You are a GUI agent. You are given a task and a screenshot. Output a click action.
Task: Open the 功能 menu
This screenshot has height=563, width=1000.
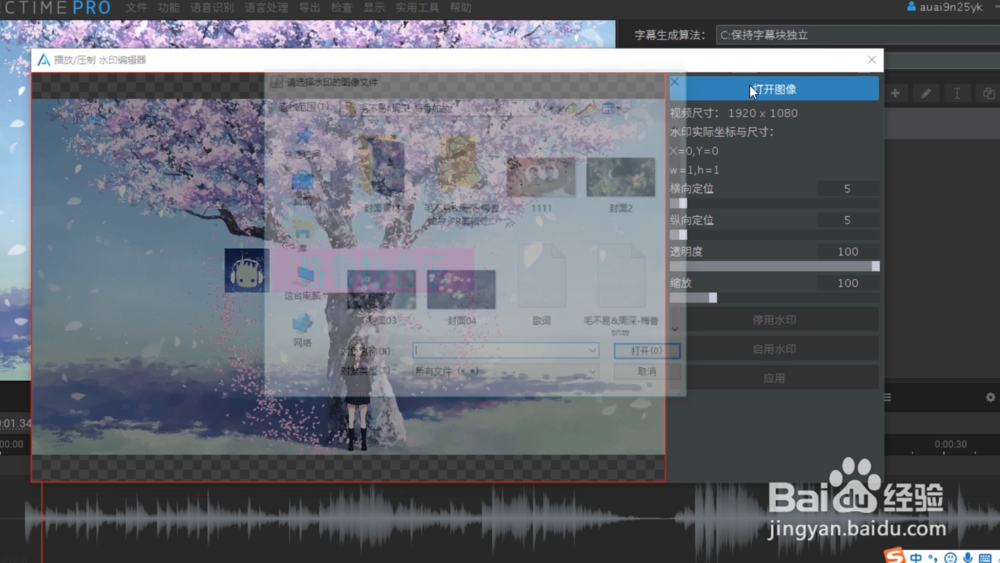[169, 8]
